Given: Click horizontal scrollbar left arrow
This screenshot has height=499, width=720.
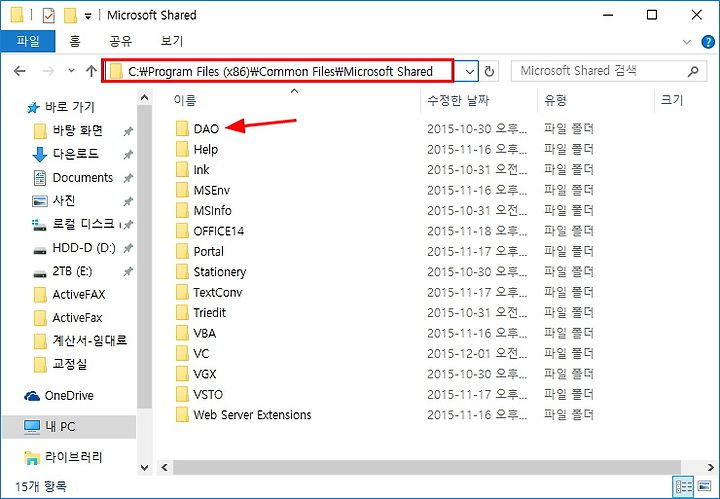Looking at the screenshot, I should pos(164,468).
